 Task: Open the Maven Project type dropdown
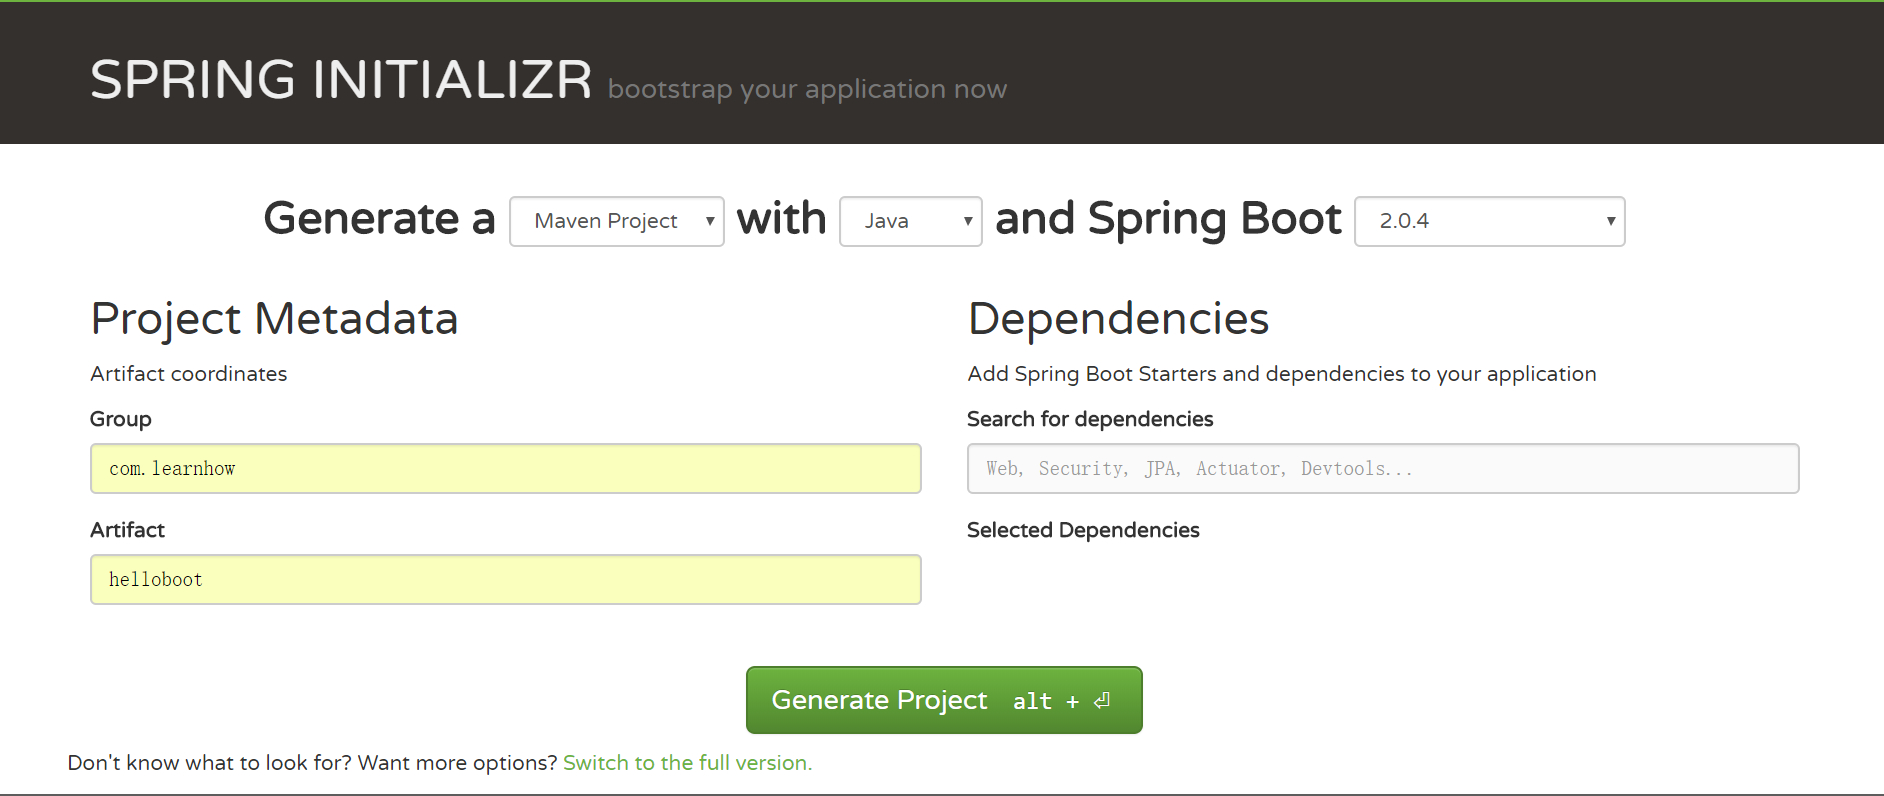[616, 221]
